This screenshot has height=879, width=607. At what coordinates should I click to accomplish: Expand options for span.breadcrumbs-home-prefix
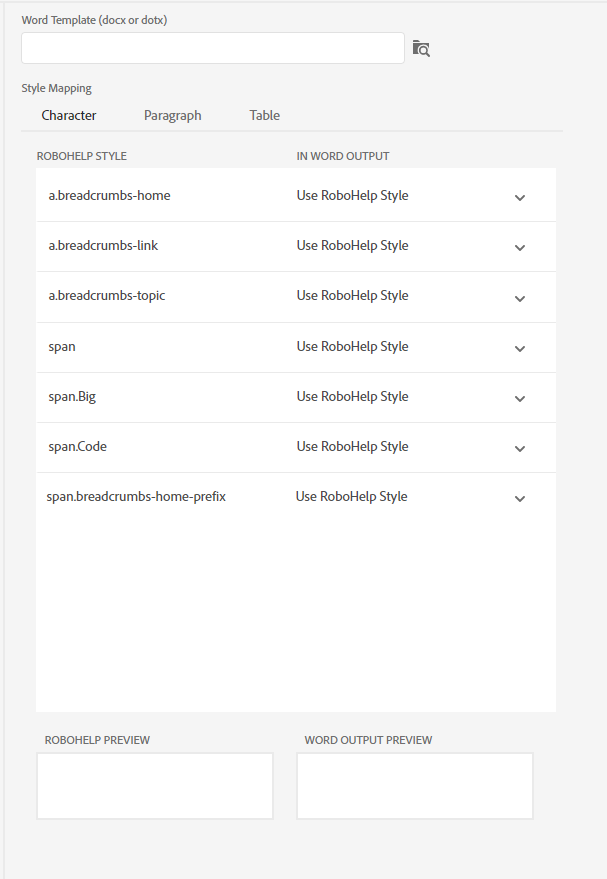tap(520, 498)
